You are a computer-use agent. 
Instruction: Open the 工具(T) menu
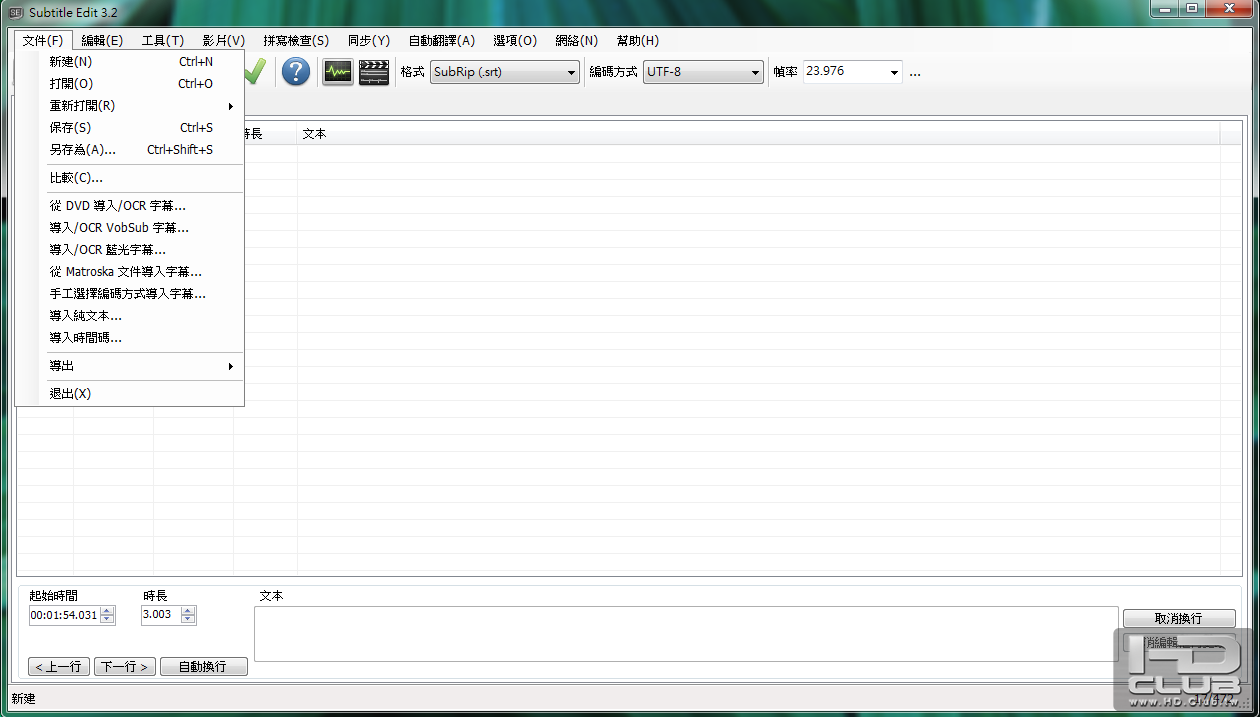coord(163,41)
